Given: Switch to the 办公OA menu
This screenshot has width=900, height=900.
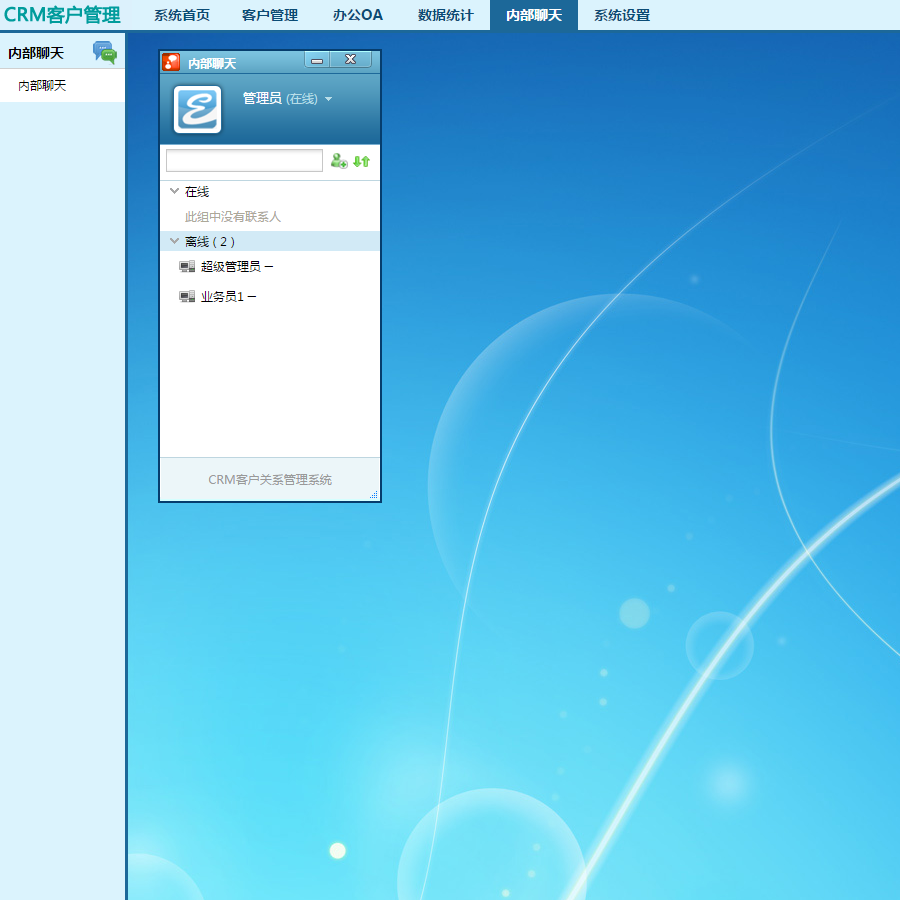Looking at the screenshot, I should point(358,15).
